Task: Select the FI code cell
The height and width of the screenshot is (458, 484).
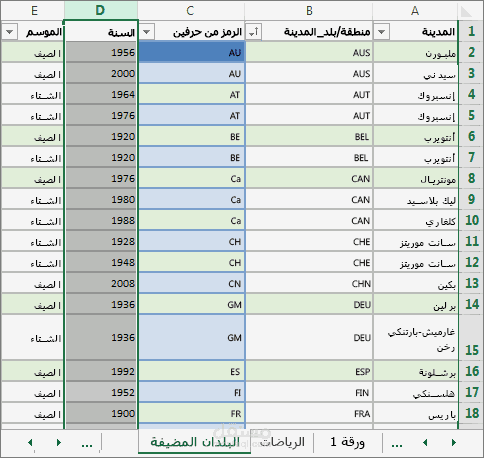Action: pos(192,392)
